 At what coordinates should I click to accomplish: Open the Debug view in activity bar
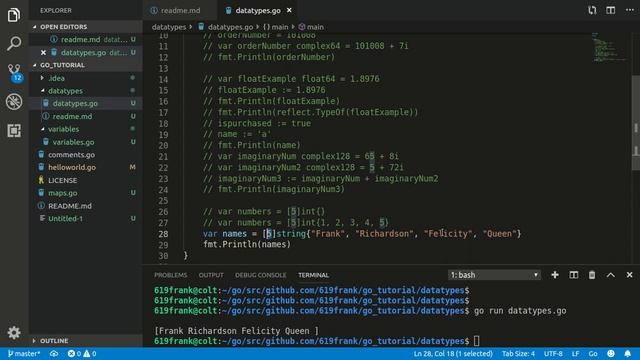point(14,102)
